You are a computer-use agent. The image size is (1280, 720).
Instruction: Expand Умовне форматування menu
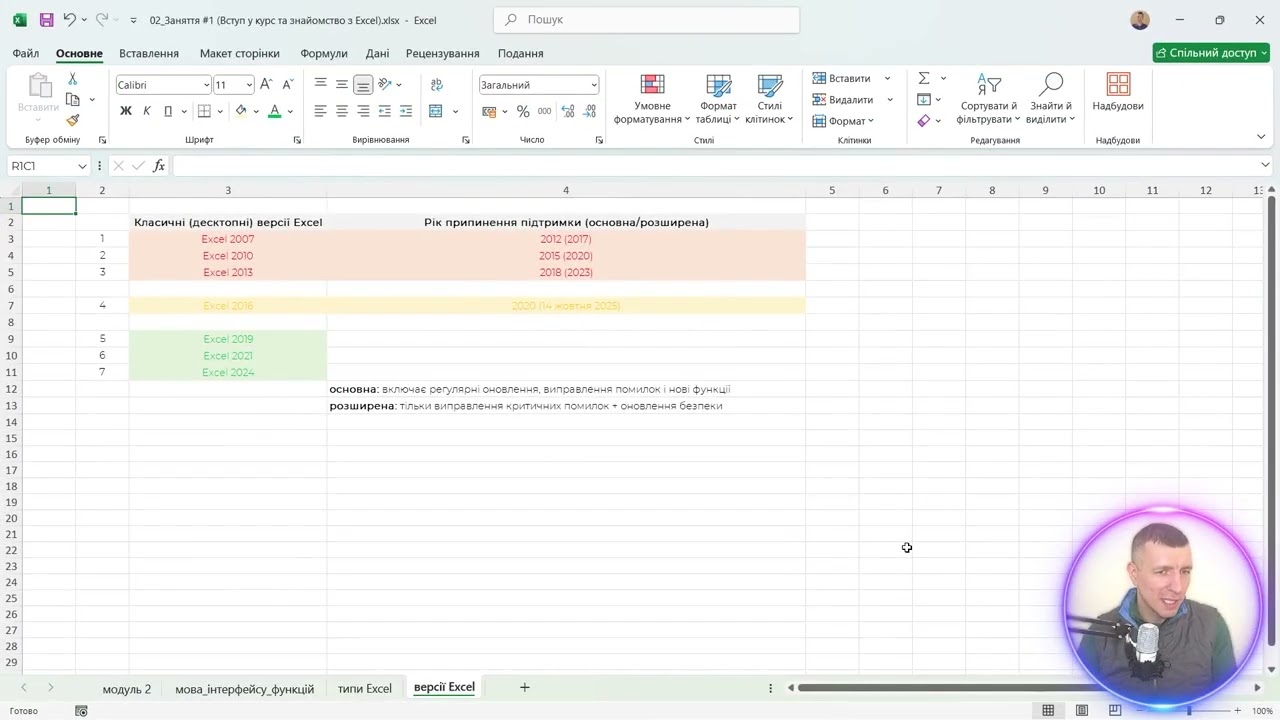(652, 98)
